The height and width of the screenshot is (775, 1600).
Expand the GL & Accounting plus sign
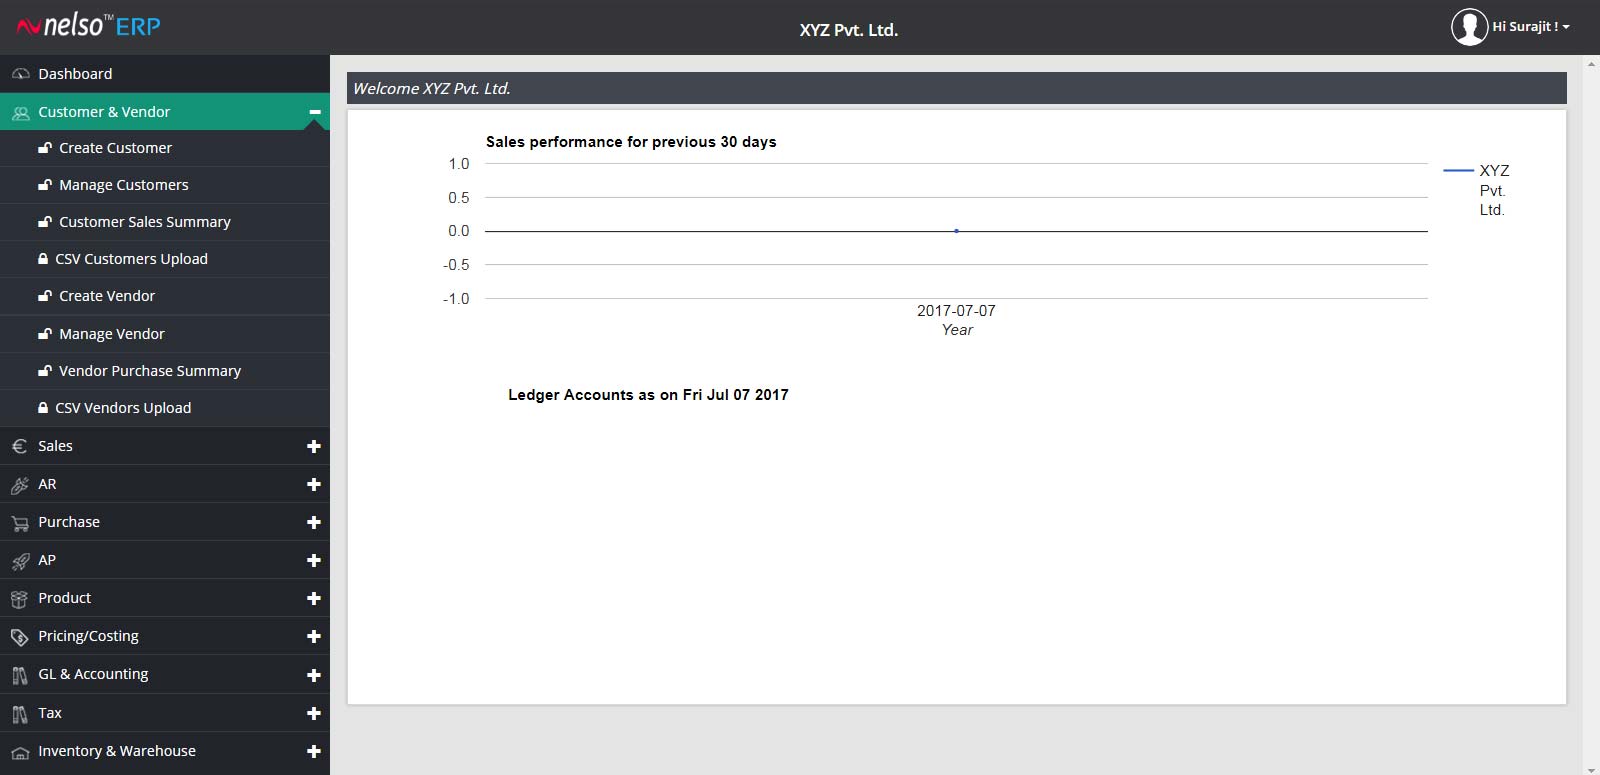tap(314, 675)
